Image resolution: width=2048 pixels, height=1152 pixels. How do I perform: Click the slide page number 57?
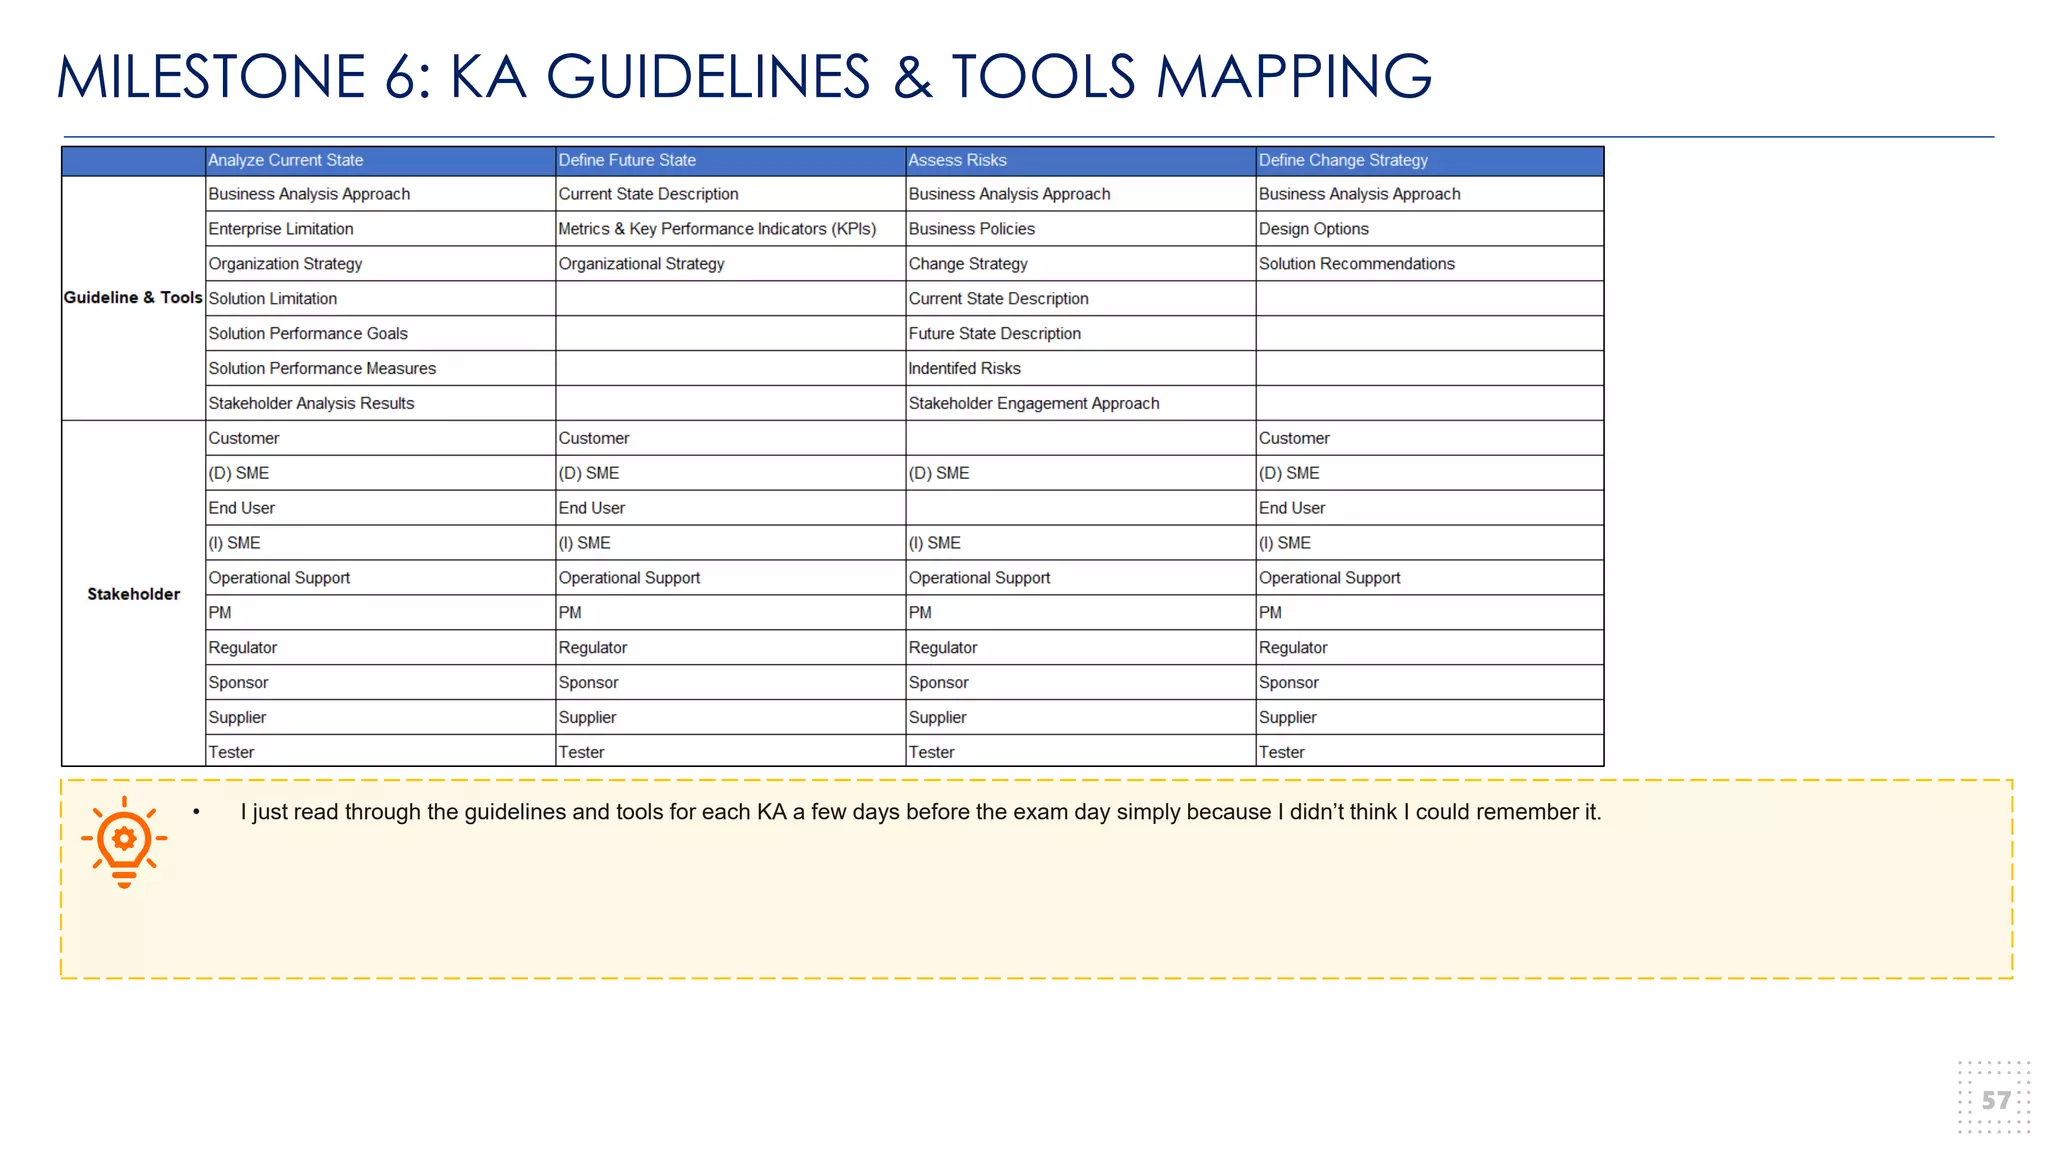[1996, 1101]
